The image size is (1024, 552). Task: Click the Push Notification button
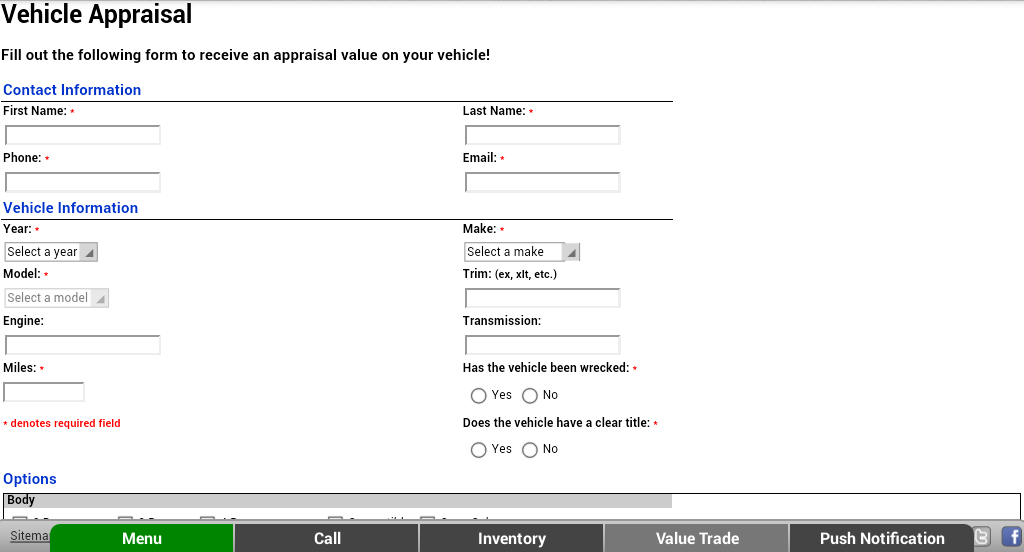[882, 538]
